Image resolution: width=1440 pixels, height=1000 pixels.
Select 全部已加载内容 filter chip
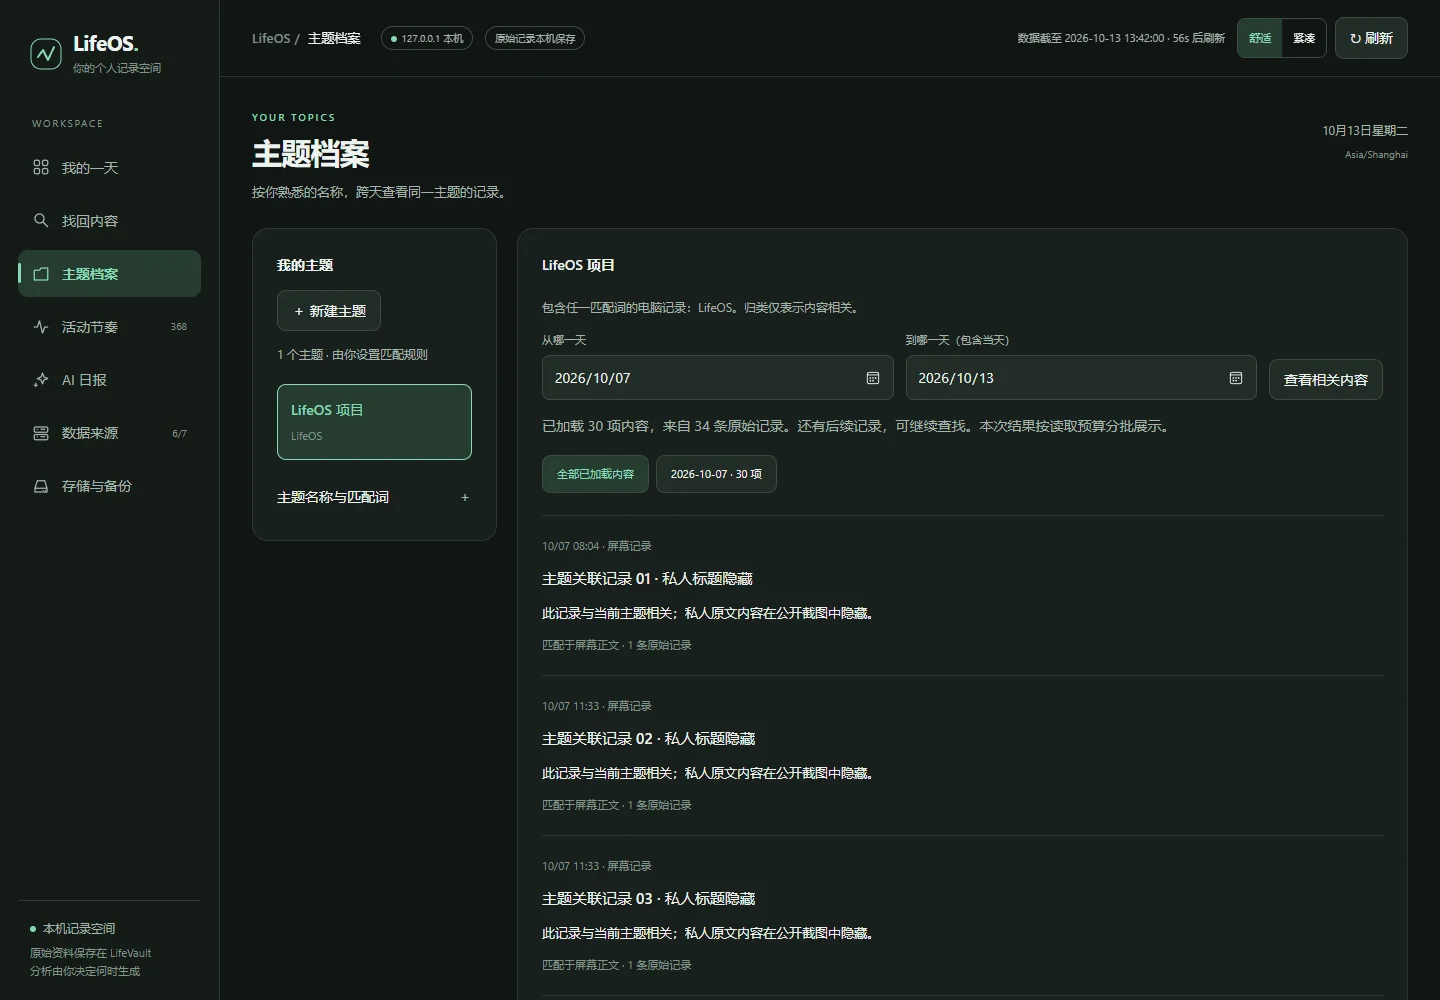[x=595, y=474]
